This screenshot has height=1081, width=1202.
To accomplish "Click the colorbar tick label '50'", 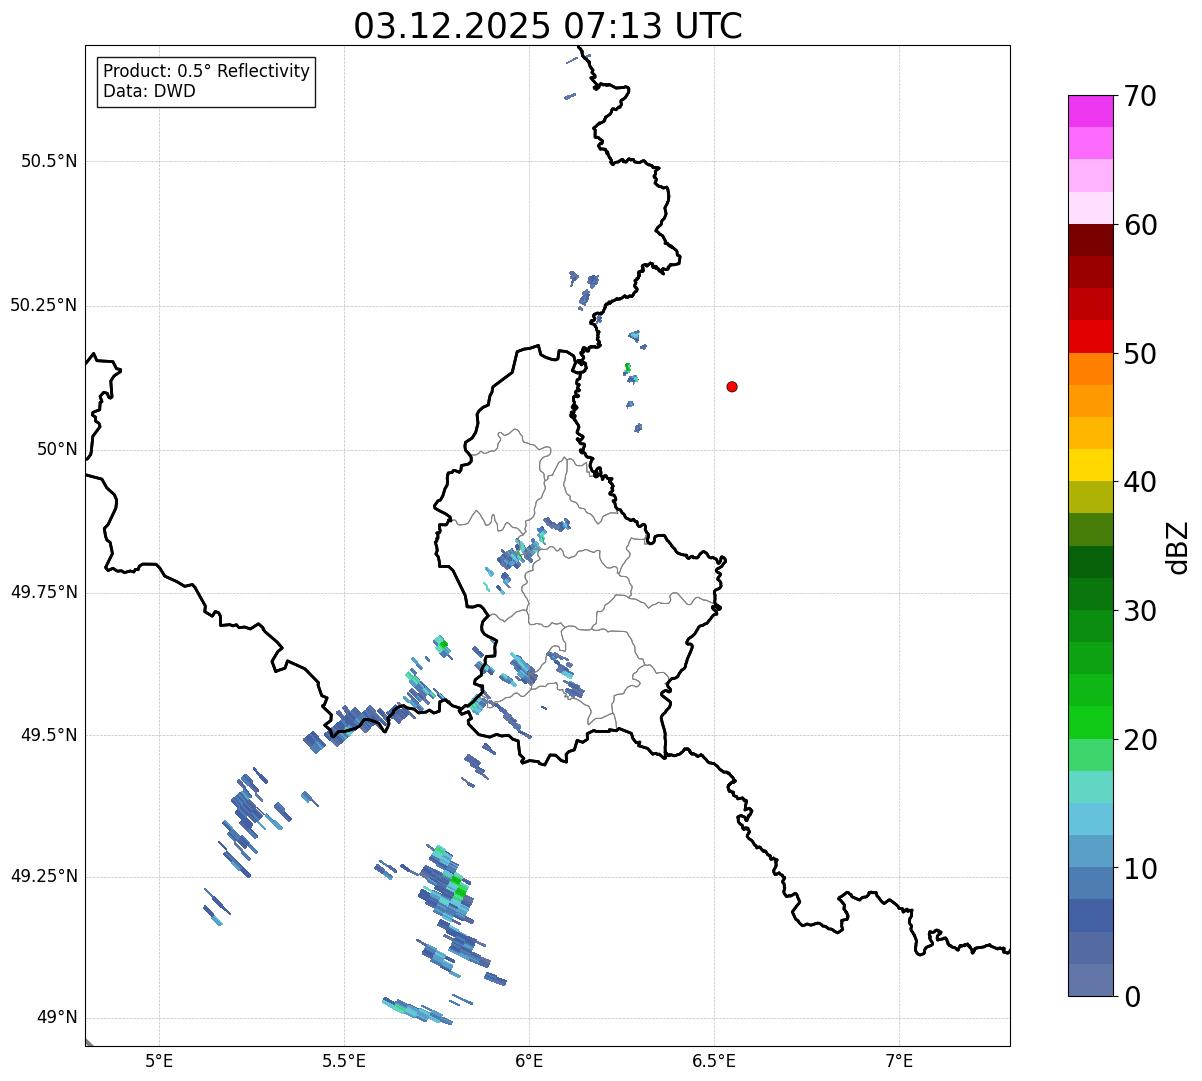I will tap(1140, 354).
